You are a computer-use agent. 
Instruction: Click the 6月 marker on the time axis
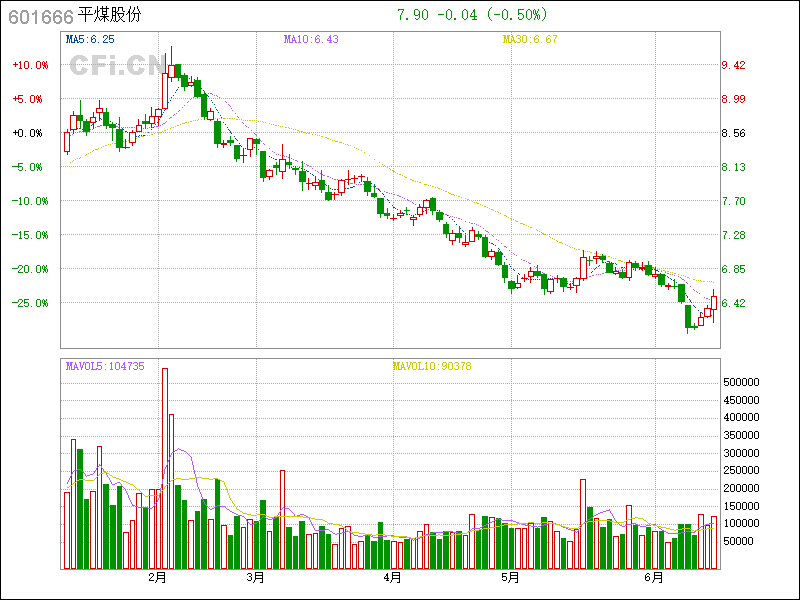pyautogui.click(x=654, y=577)
